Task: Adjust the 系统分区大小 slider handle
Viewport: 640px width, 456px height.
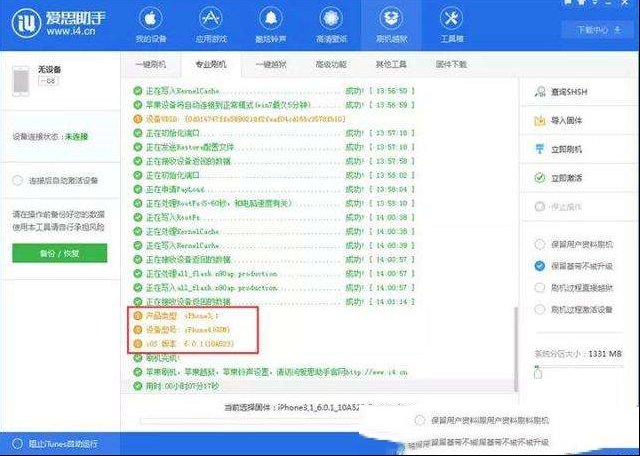Action: click(x=538, y=372)
